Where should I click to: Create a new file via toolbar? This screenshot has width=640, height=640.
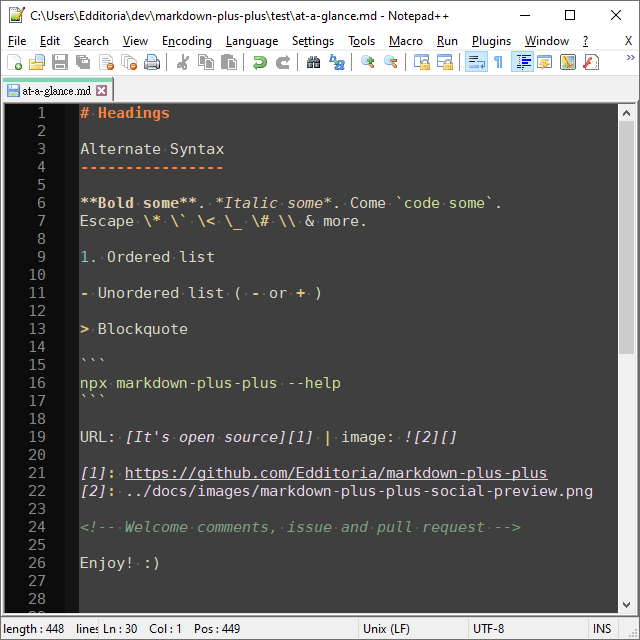pos(14,62)
